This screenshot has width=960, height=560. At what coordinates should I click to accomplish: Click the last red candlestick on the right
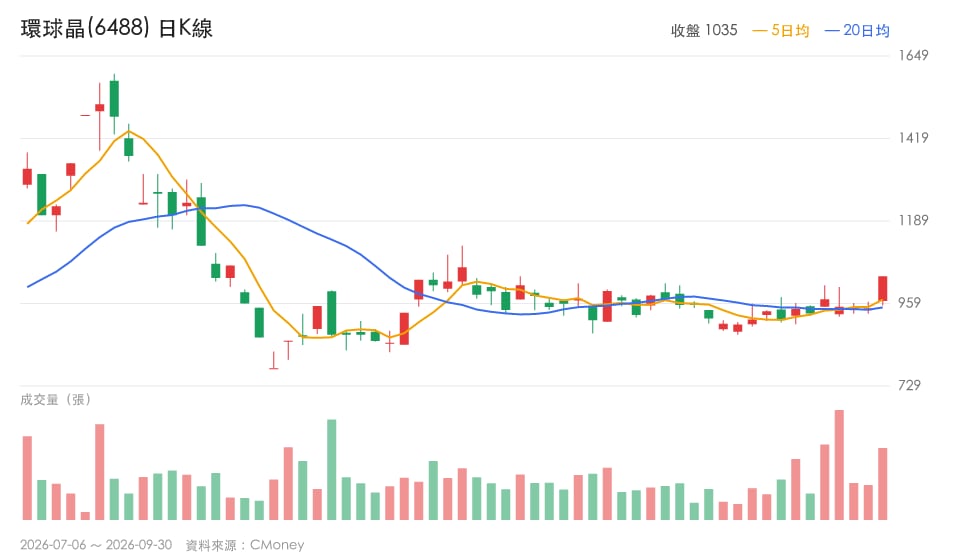coord(882,288)
